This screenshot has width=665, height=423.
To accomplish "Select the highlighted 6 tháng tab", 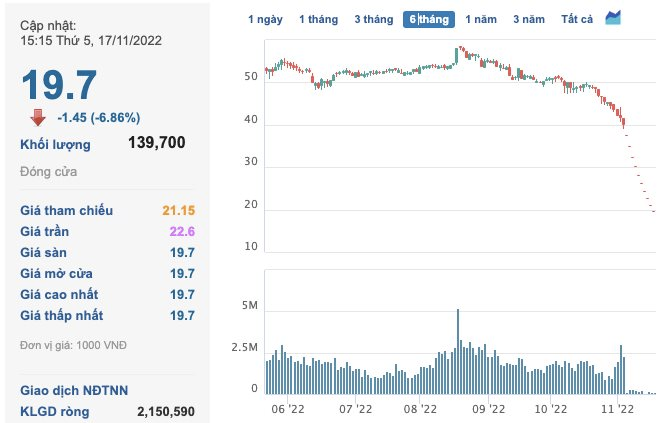I will [429, 19].
